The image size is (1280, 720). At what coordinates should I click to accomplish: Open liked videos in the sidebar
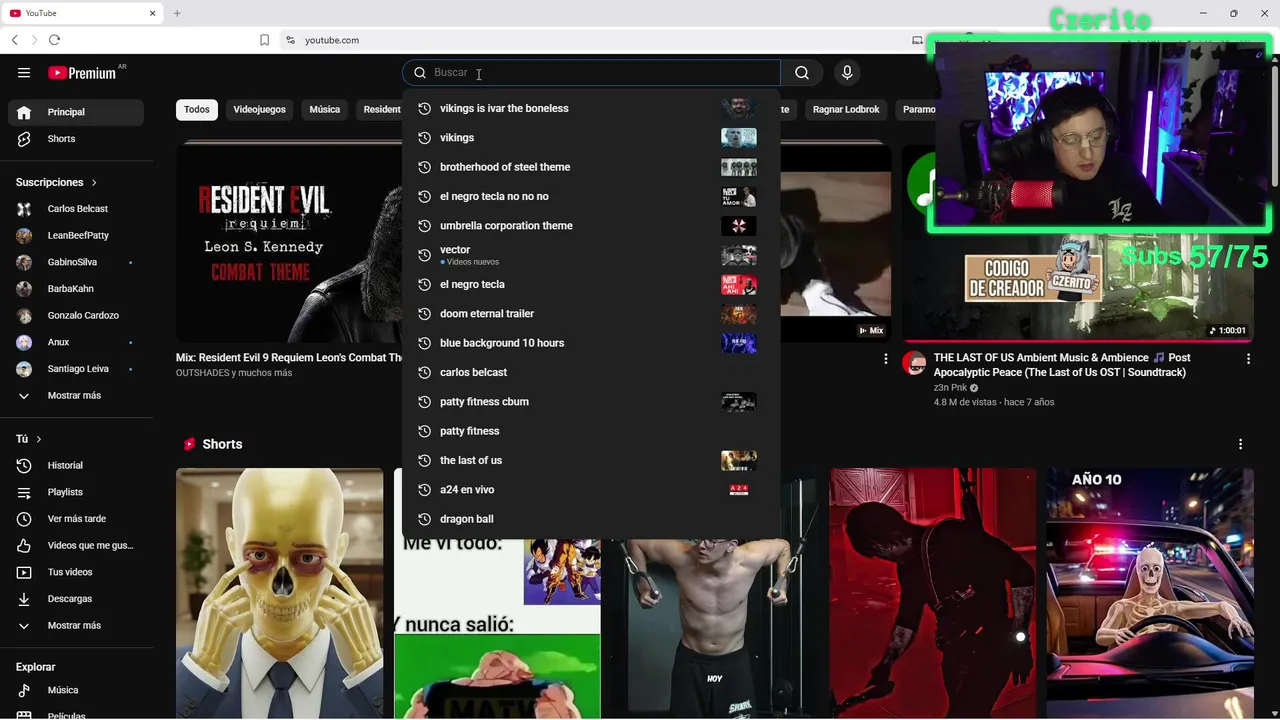click(76, 545)
